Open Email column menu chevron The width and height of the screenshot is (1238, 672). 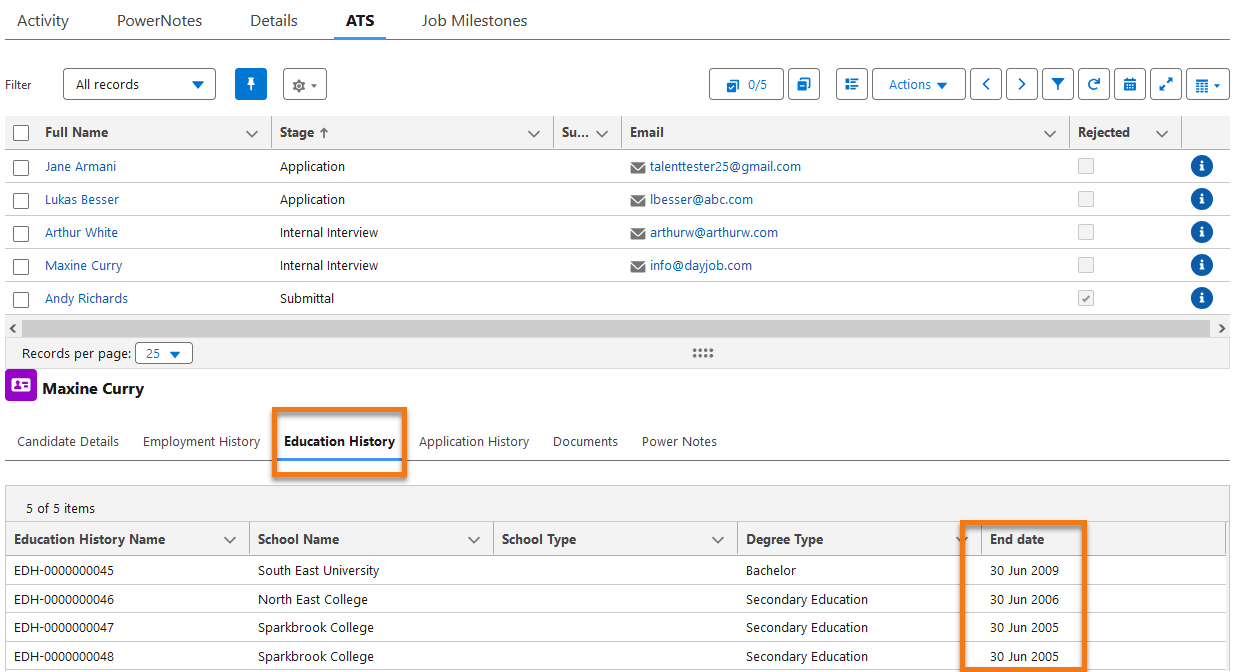[1050, 133]
